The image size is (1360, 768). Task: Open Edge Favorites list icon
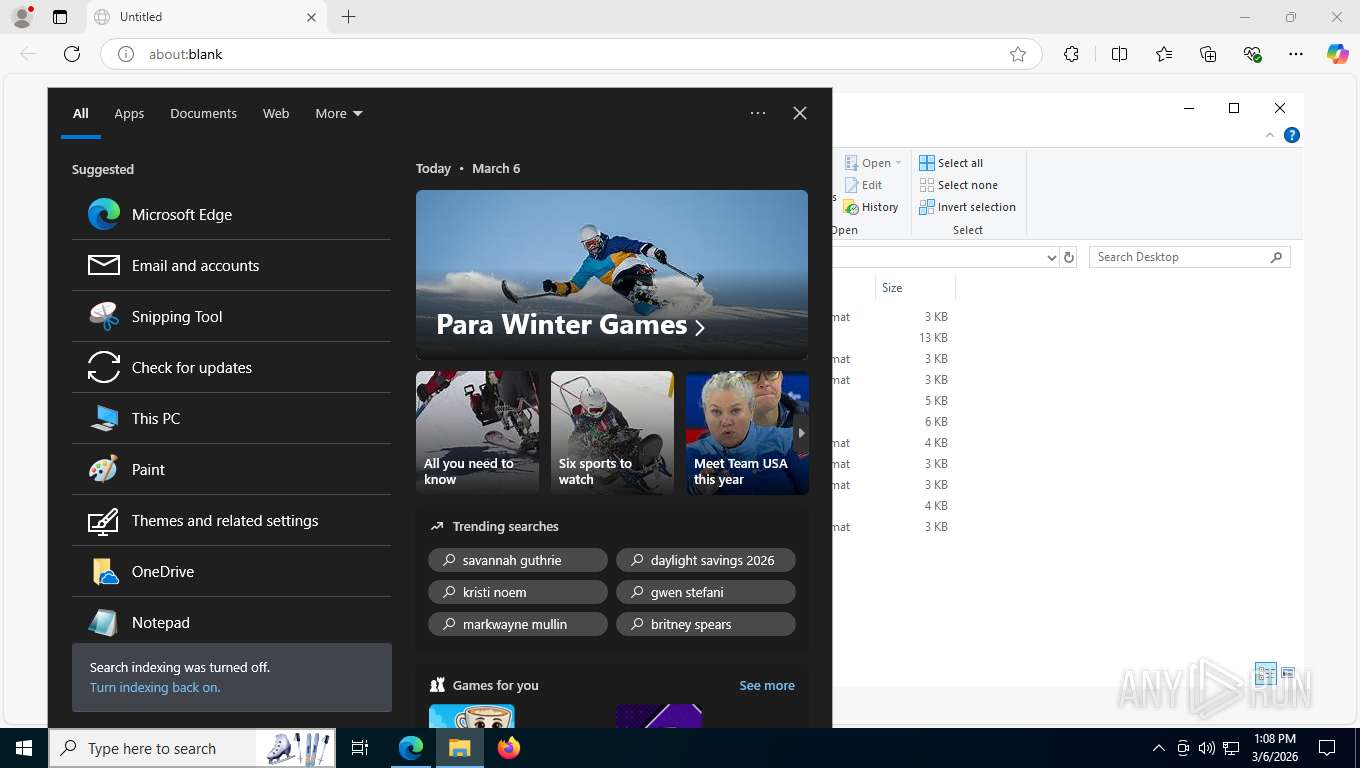[x=1164, y=54]
